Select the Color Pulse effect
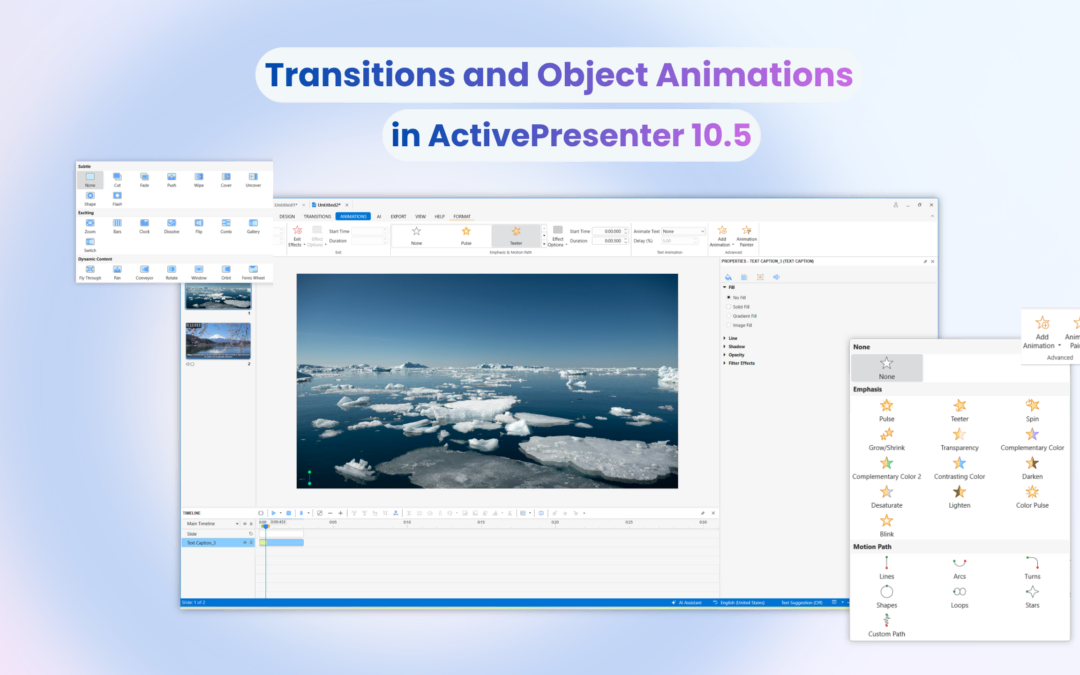 (x=1032, y=497)
